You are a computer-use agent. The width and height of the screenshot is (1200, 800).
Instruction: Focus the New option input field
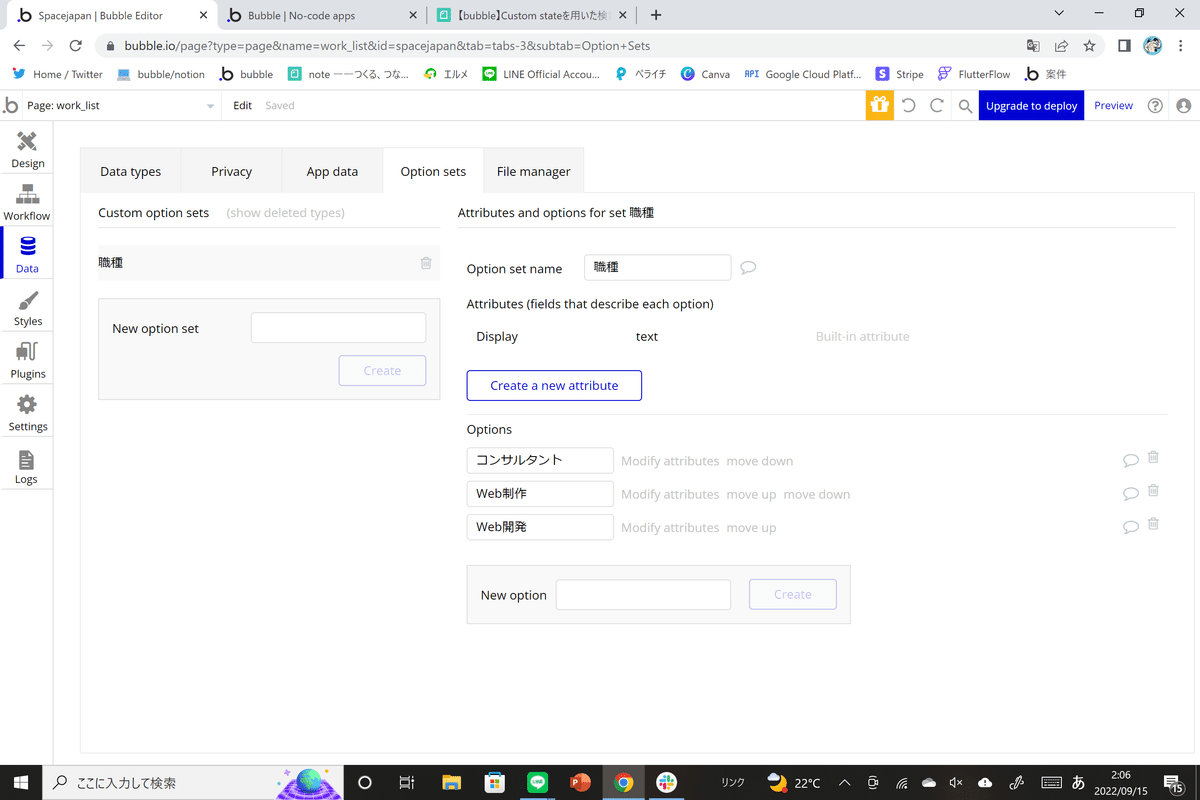click(643, 594)
